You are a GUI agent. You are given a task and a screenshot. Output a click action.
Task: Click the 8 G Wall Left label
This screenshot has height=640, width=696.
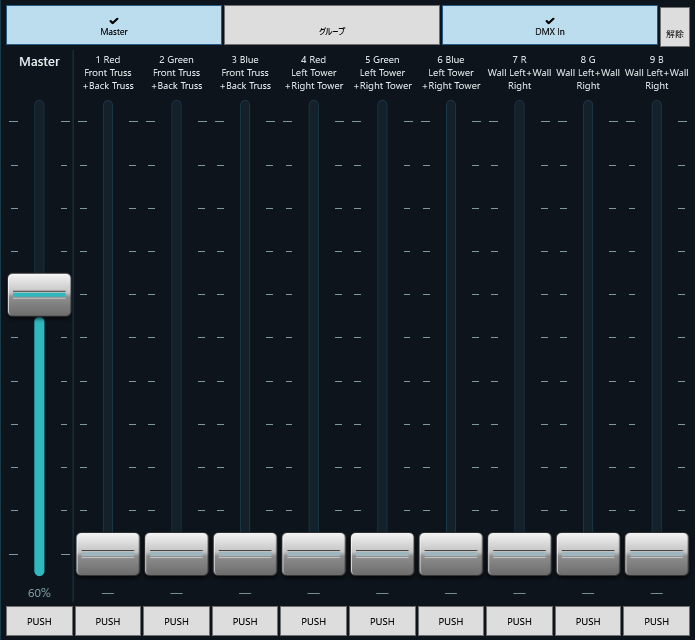tap(588, 73)
